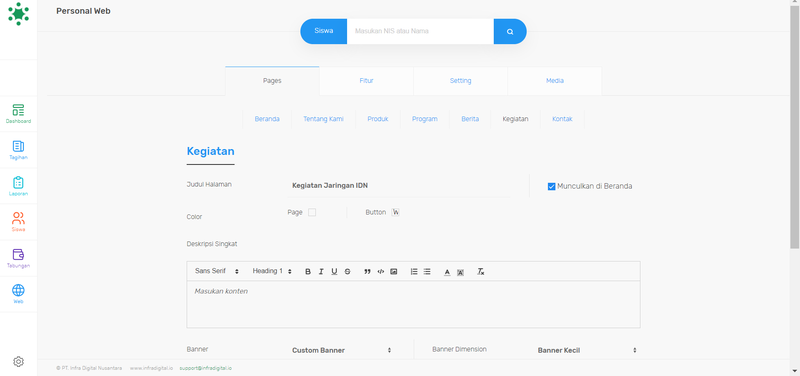Open the Siswa sidebar icon
This screenshot has width=800, height=376.
pyautogui.click(x=18, y=222)
